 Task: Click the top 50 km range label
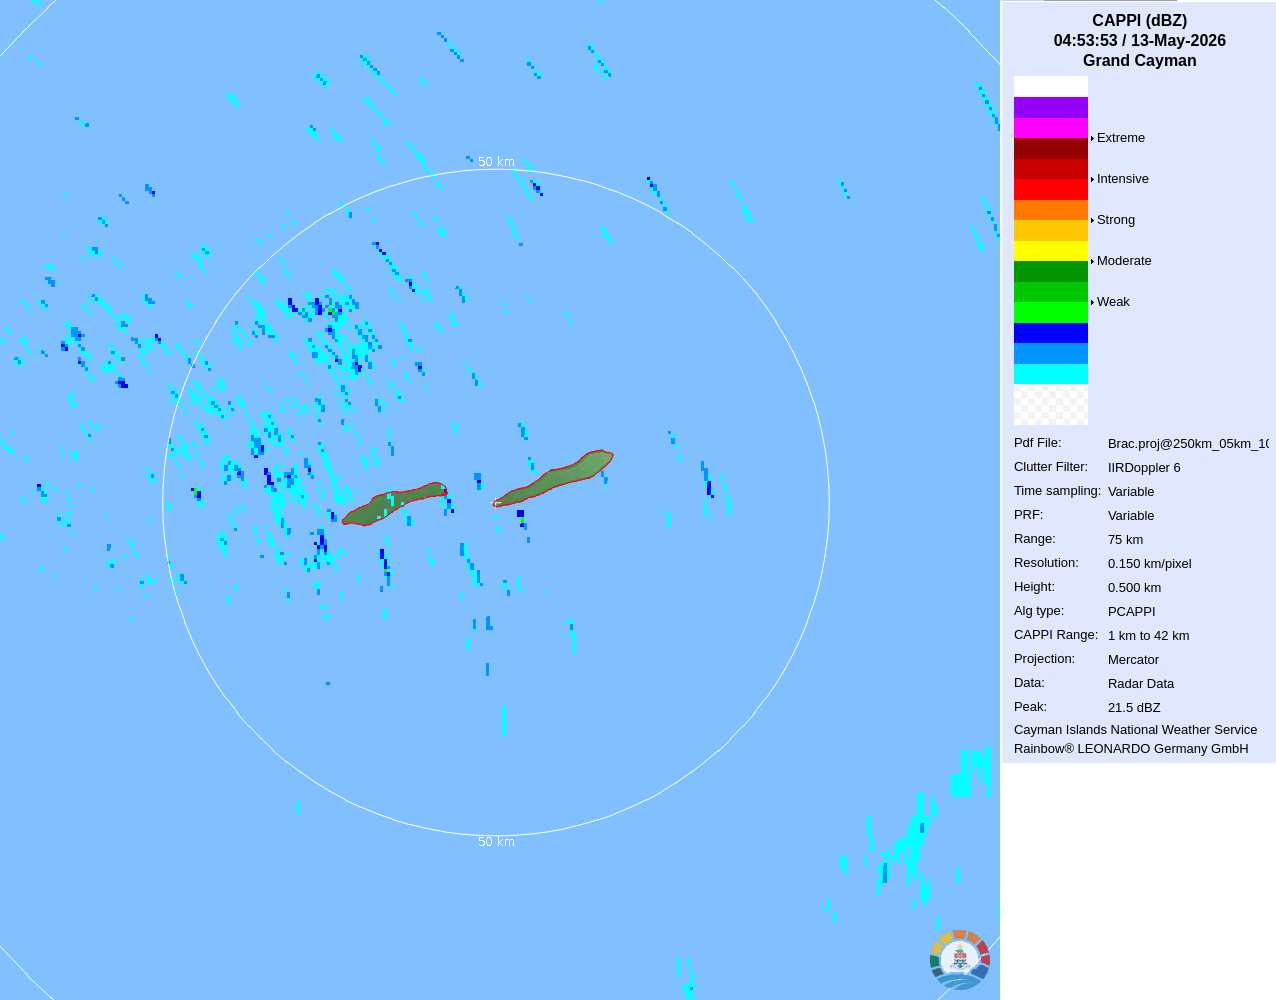click(x=496, y=162)
